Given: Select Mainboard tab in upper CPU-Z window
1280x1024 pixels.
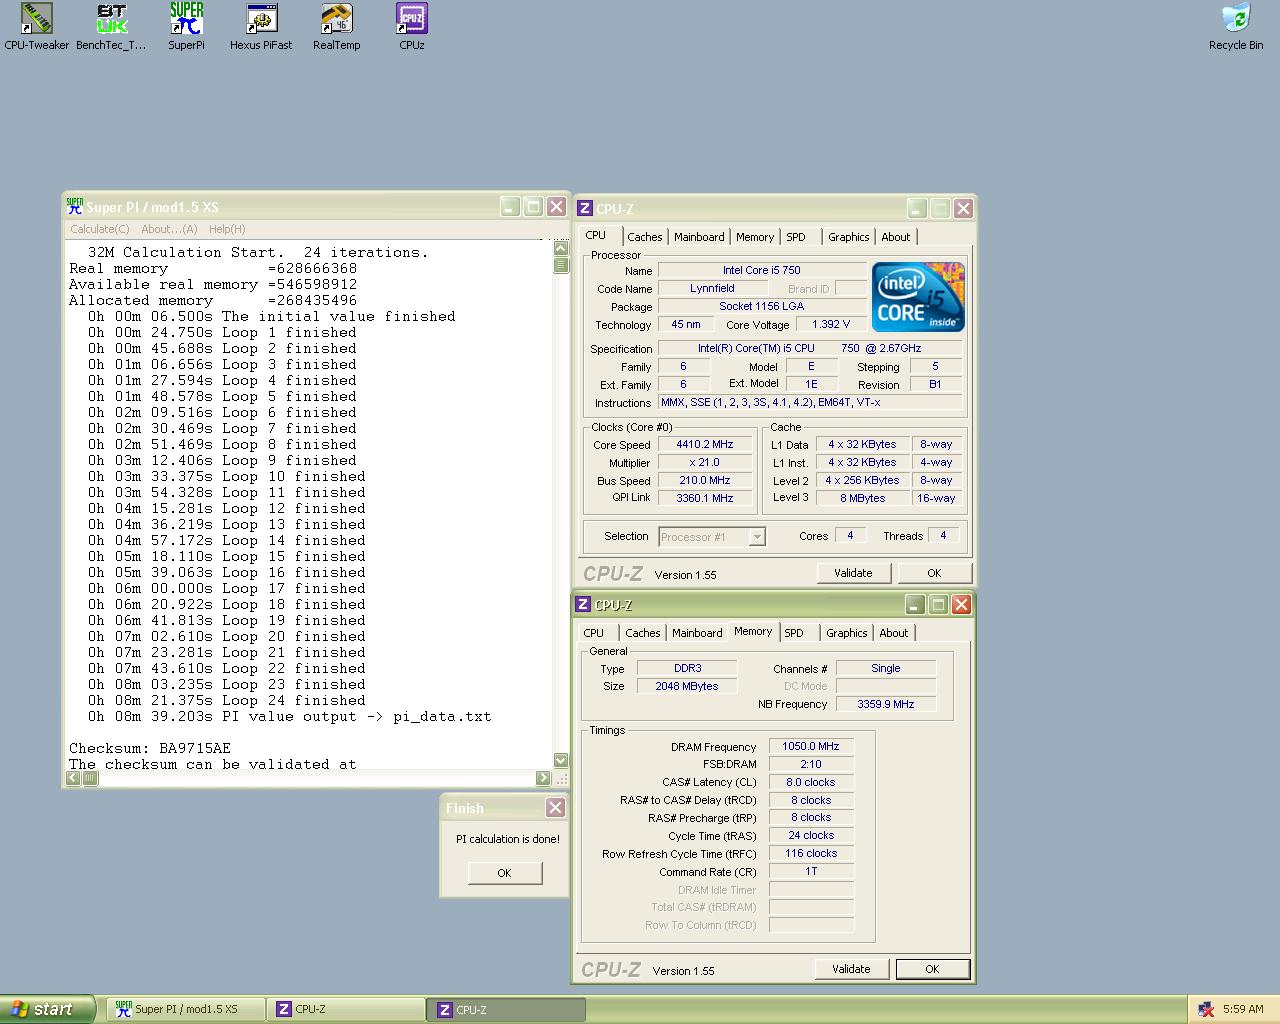Looking at the screenshot, I should pyautogui.click(x=699, y=237).
